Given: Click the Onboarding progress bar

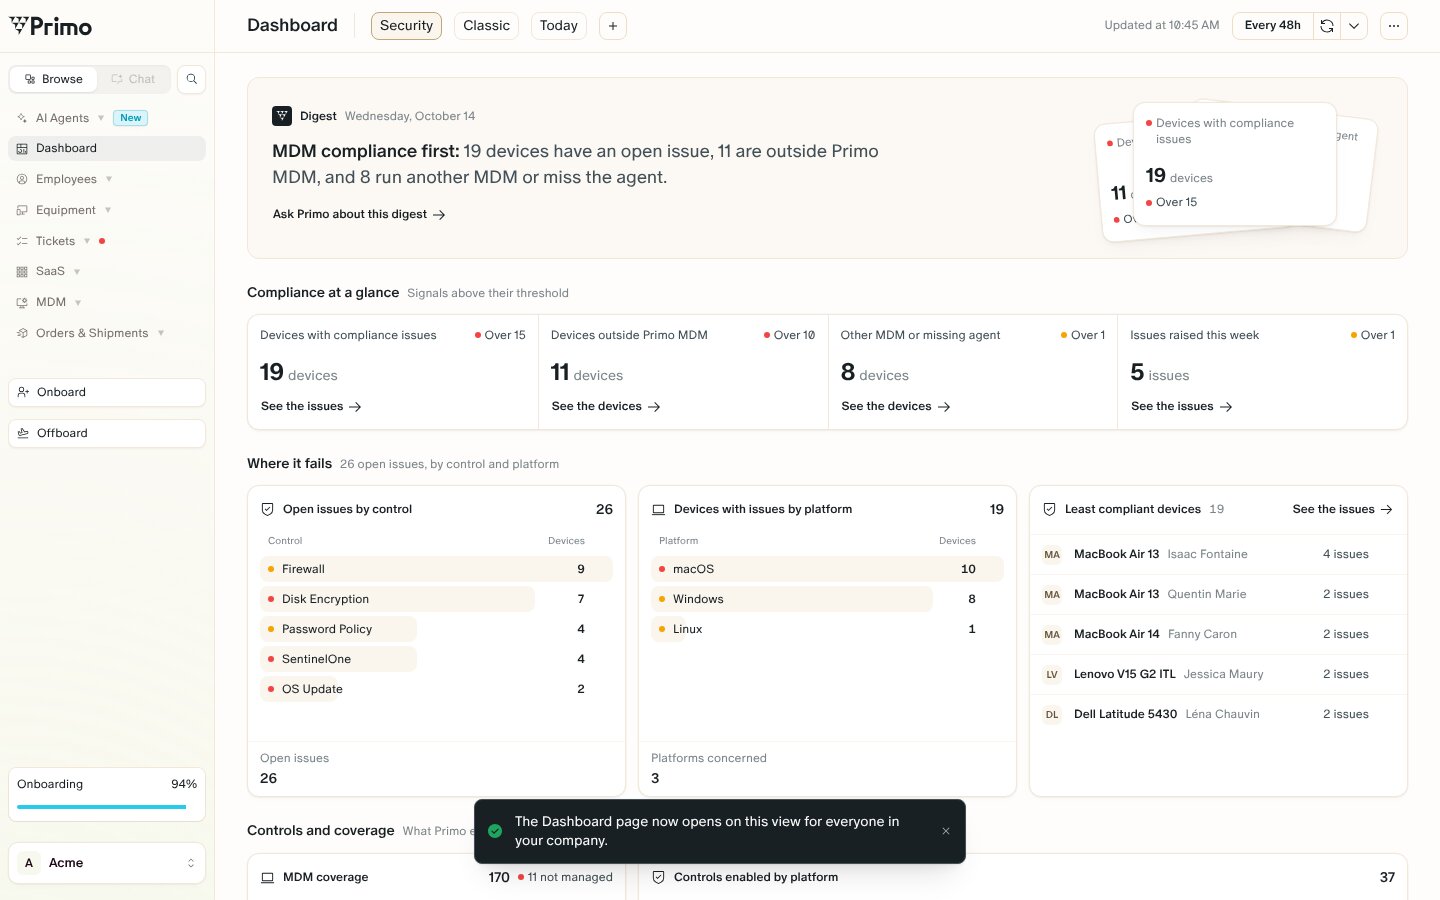Looking at the screenshot, I should coord(102,807).
